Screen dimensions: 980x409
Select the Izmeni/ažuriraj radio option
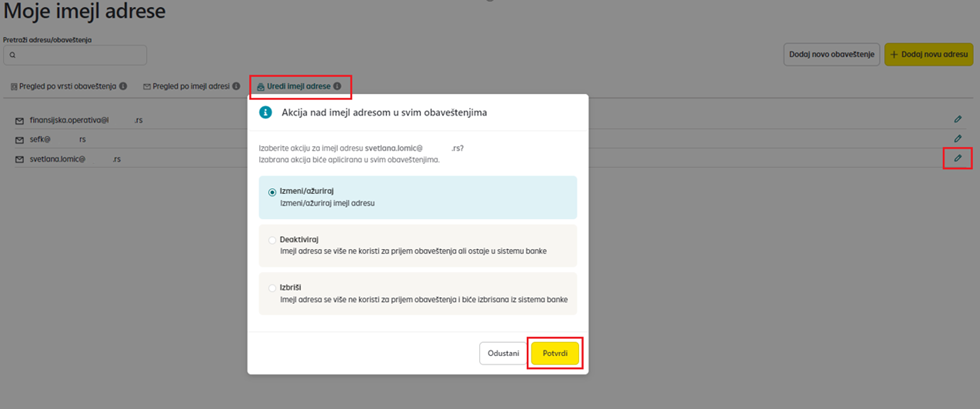pos(272,192)
